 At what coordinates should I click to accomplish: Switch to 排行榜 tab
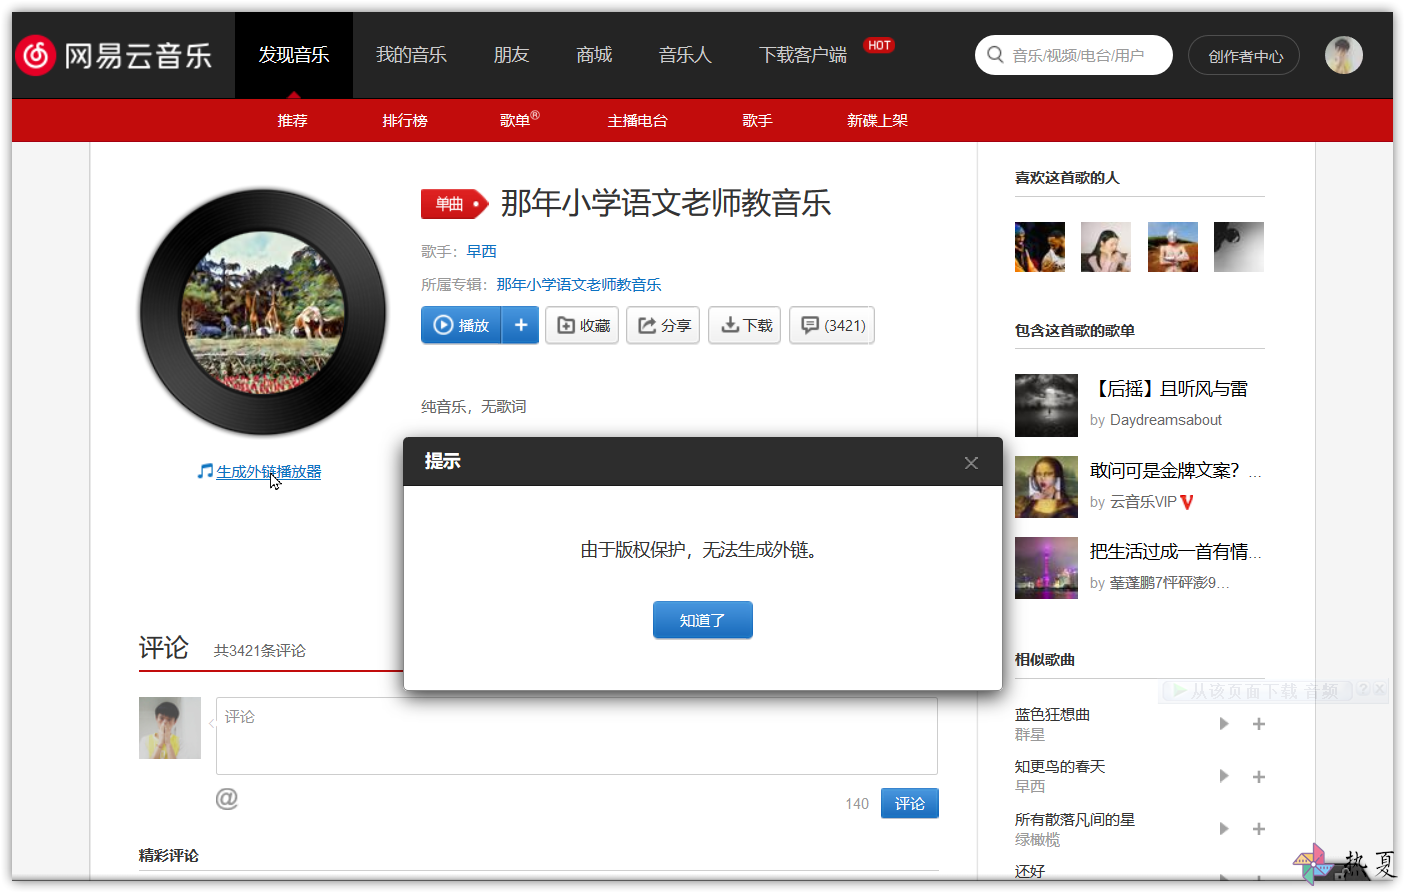tap(405, 120)
